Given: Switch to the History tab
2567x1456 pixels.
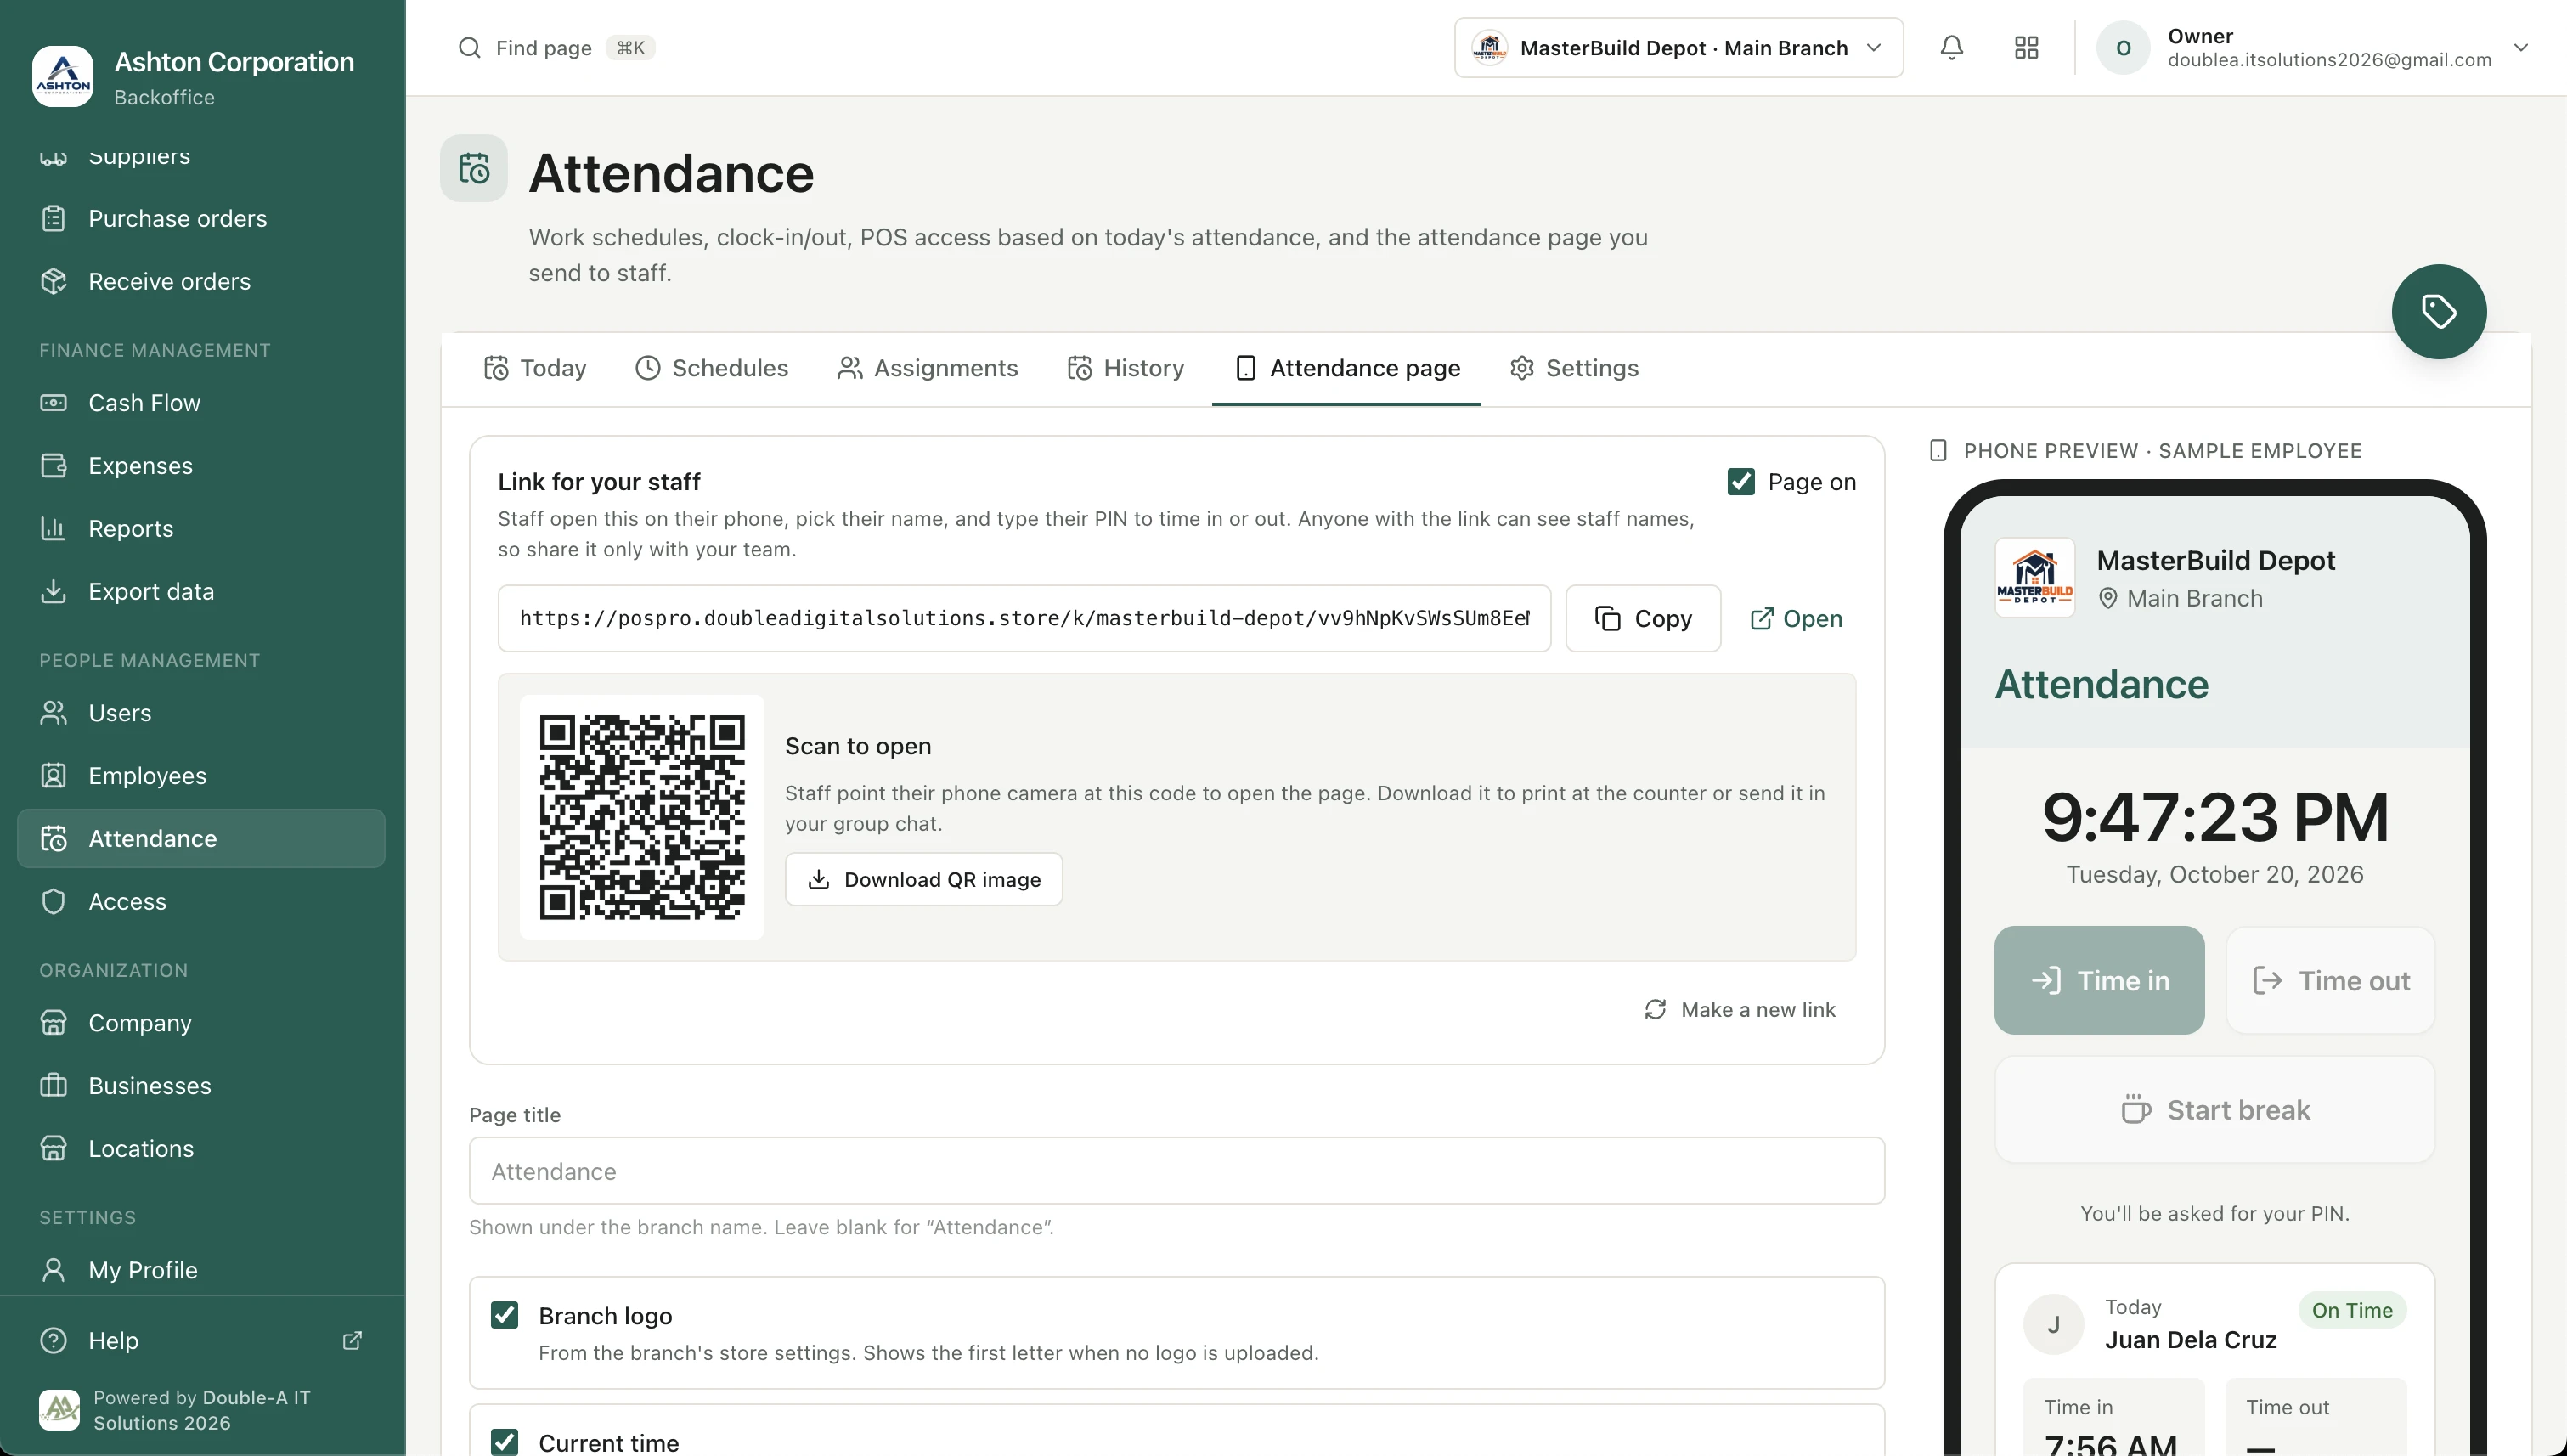Looking at the screenshot, I should 1125,368.
